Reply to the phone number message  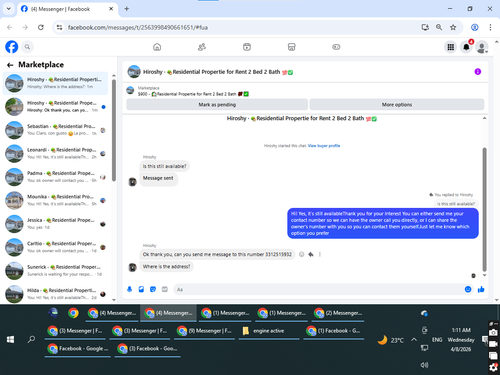[x=311, y=254]
